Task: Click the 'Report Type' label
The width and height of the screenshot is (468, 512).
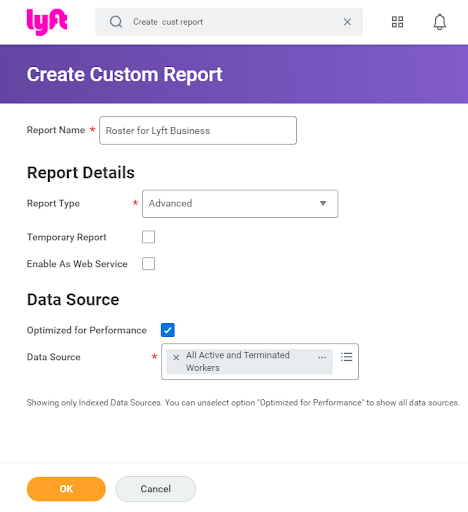Action: 53,204
